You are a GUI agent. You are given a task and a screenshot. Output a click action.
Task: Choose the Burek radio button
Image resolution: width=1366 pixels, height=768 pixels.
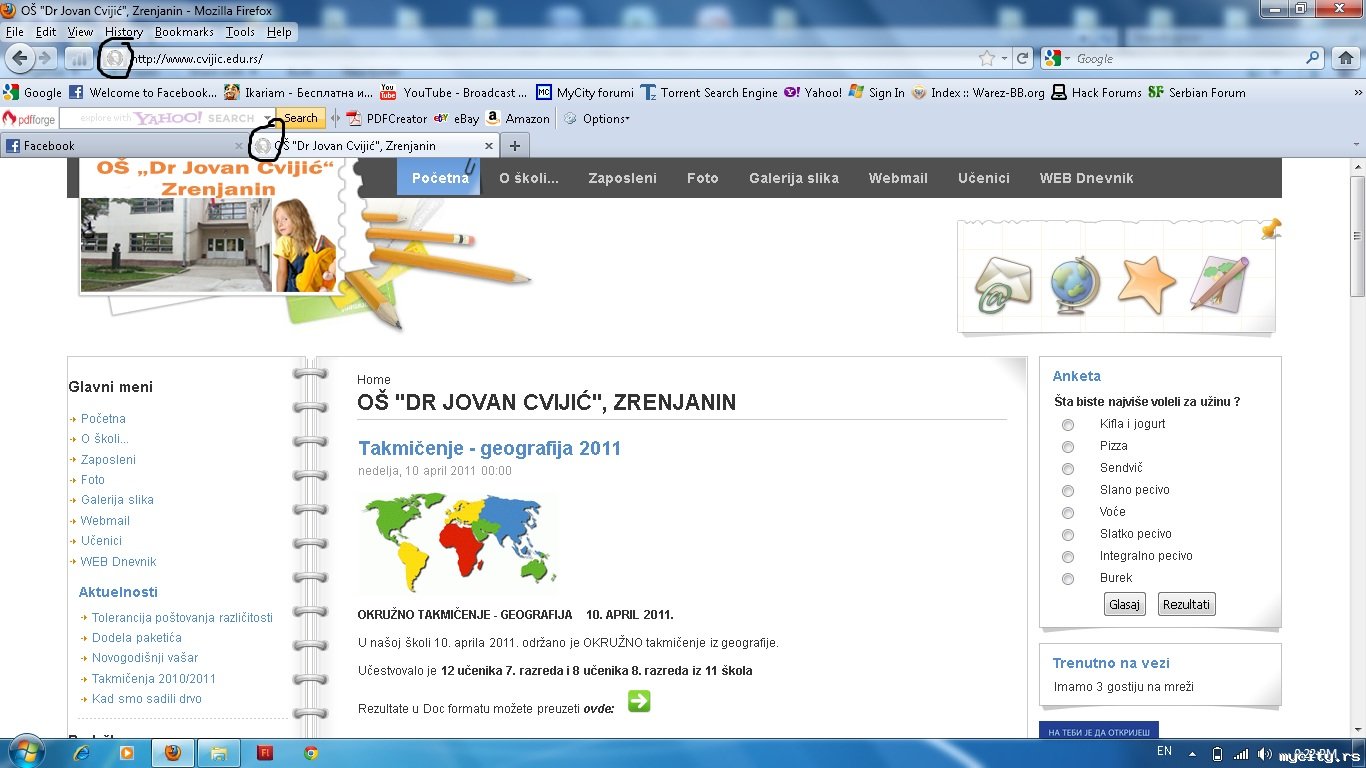point(1068,579)
